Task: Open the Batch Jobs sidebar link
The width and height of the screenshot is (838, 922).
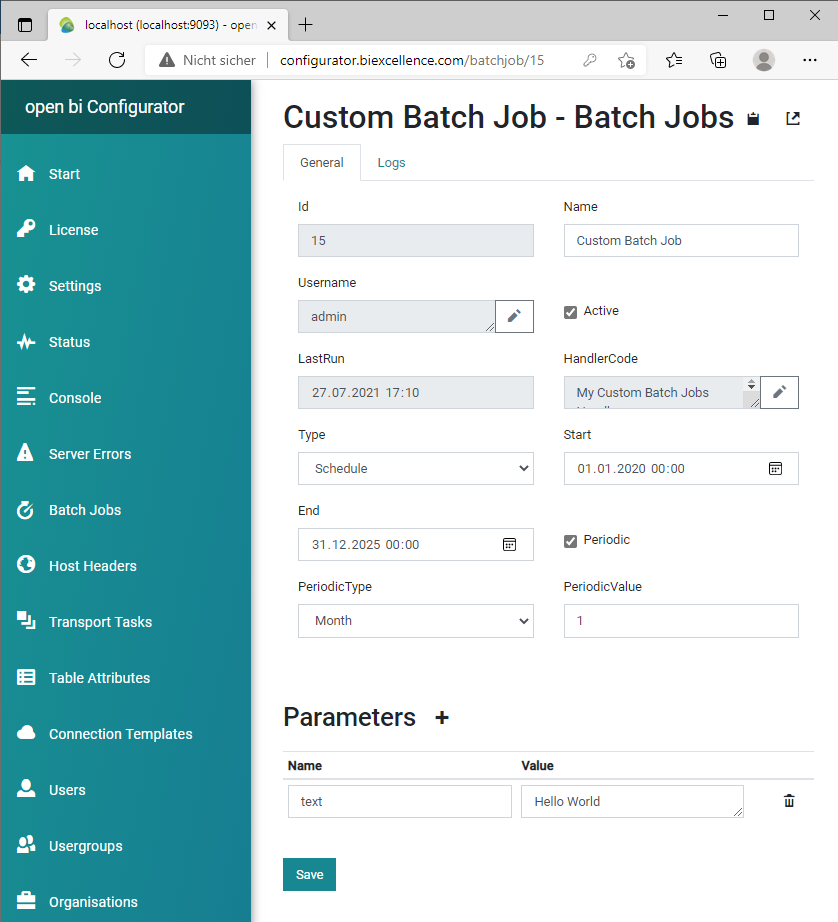Action: coord(85,510)
